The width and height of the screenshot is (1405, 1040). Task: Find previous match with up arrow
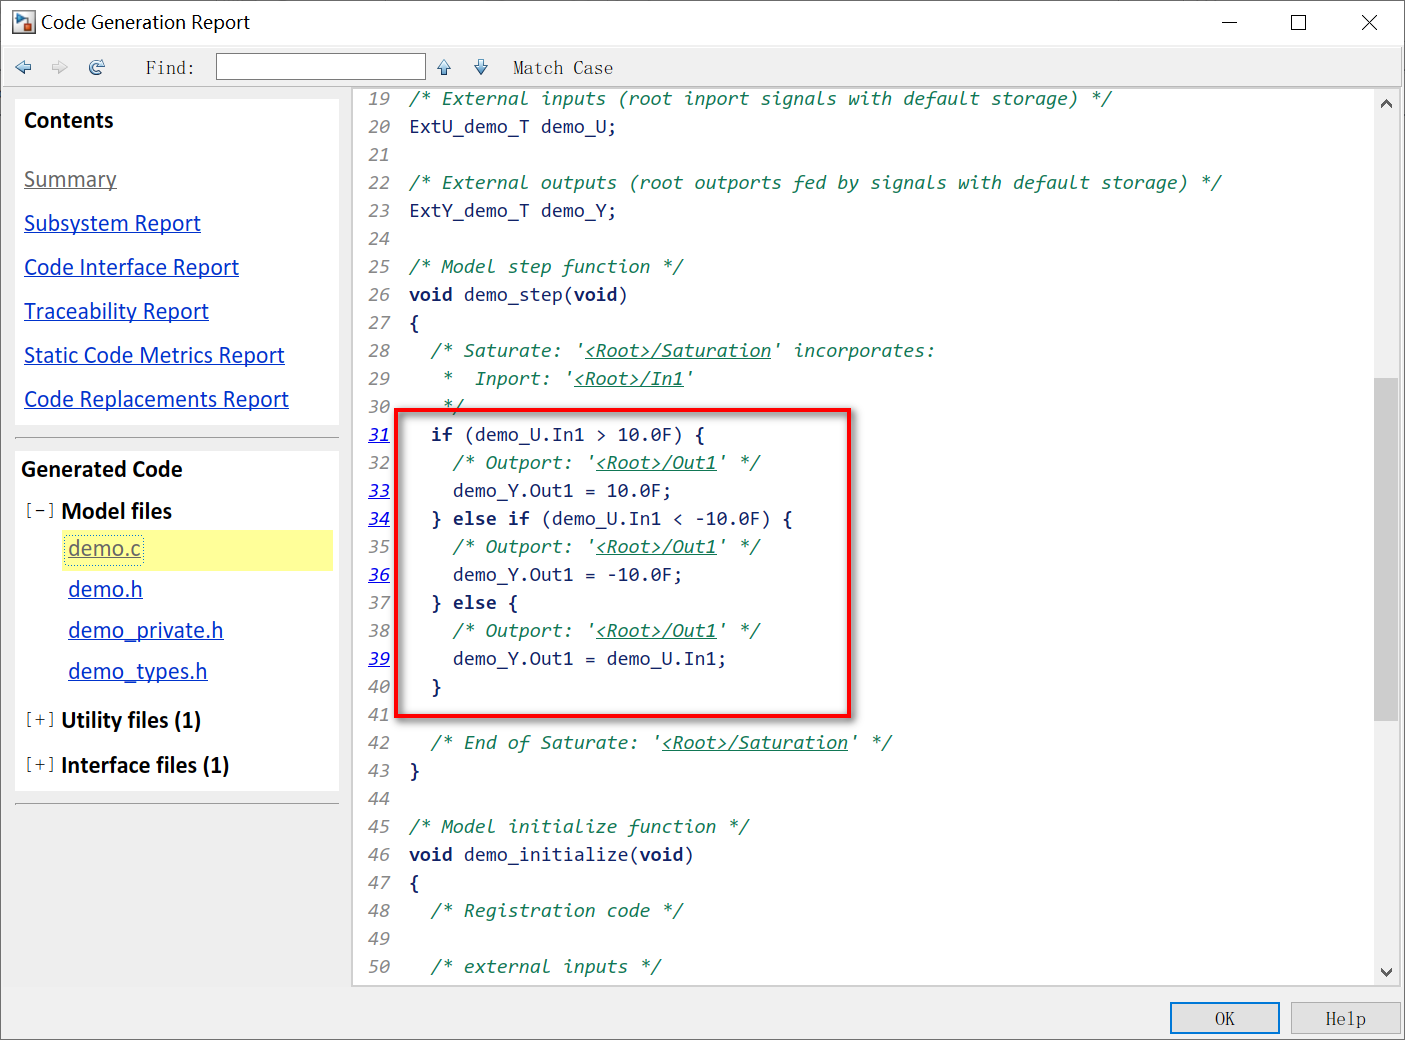tap(444, 67)
